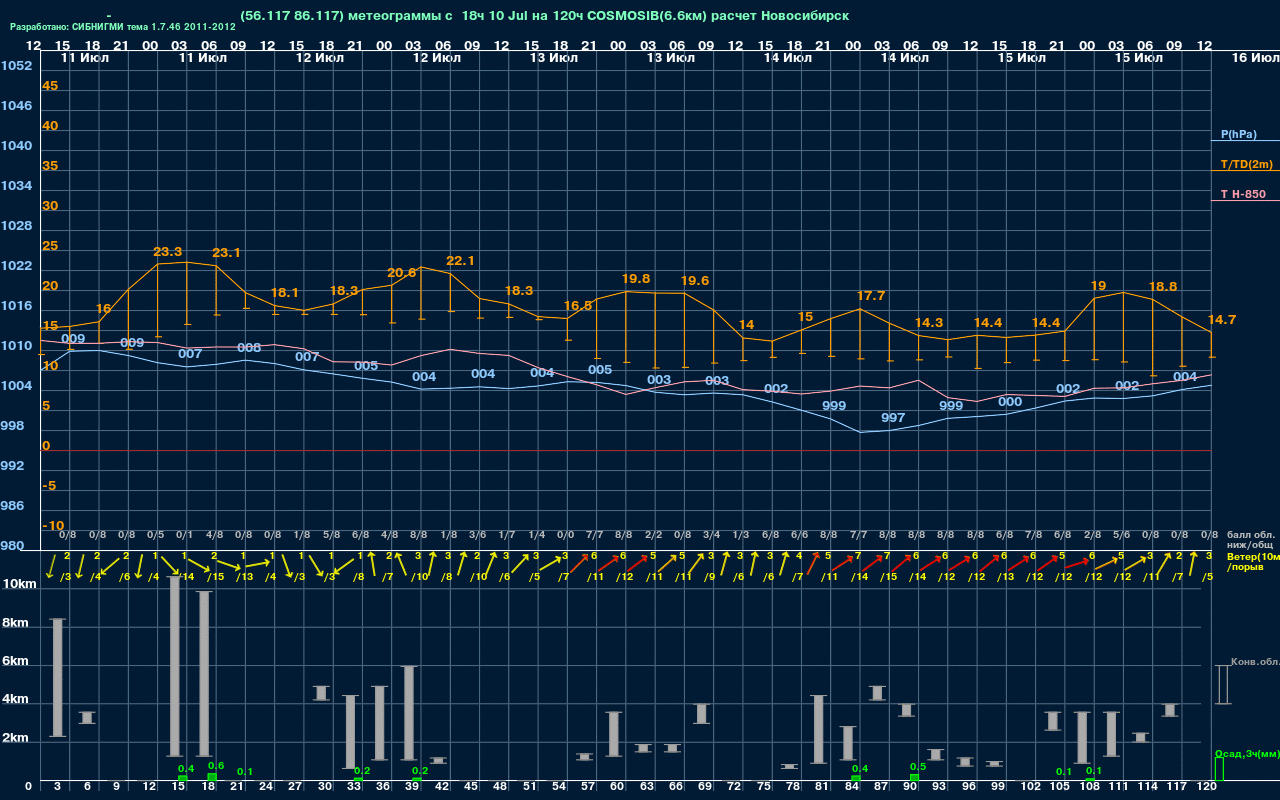Click the 18.8 temperature label
1280x800 pixels.
(x=1163, y=286)
